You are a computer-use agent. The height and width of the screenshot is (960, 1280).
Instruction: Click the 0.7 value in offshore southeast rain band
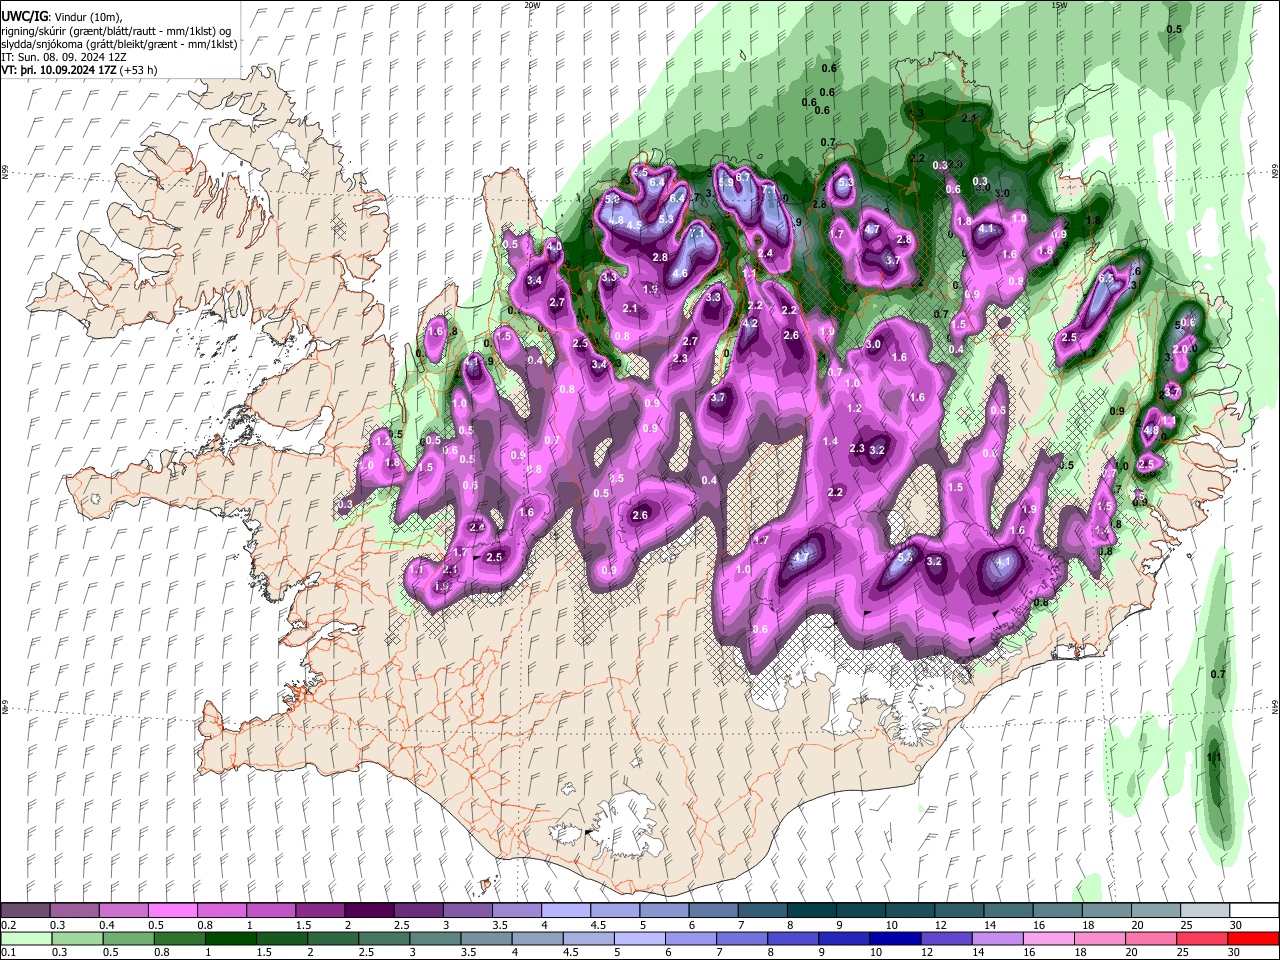[1218, 674]
